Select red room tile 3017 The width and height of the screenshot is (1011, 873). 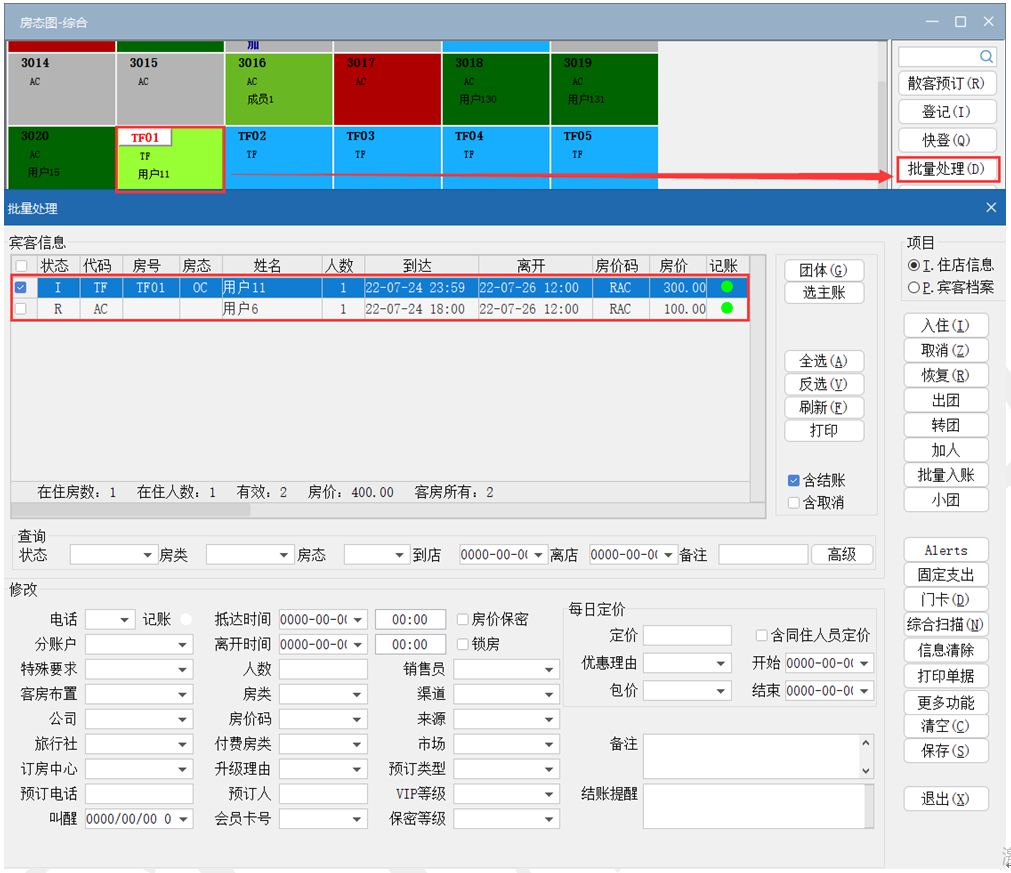386,88
